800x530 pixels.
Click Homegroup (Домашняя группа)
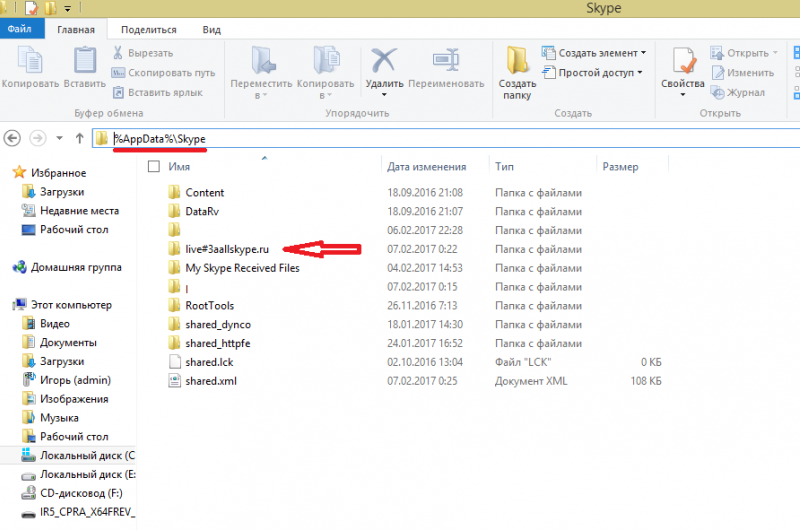pos(76,267)
